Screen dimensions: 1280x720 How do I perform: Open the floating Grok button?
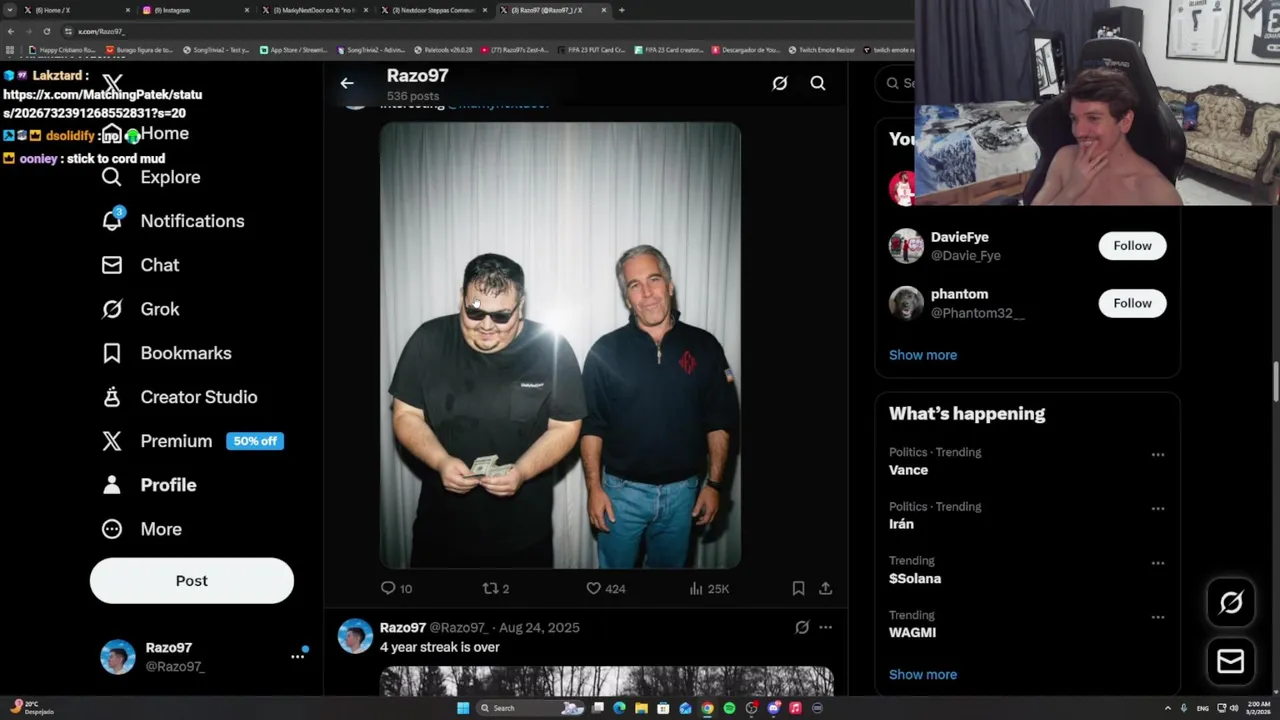coord(1231,602)
